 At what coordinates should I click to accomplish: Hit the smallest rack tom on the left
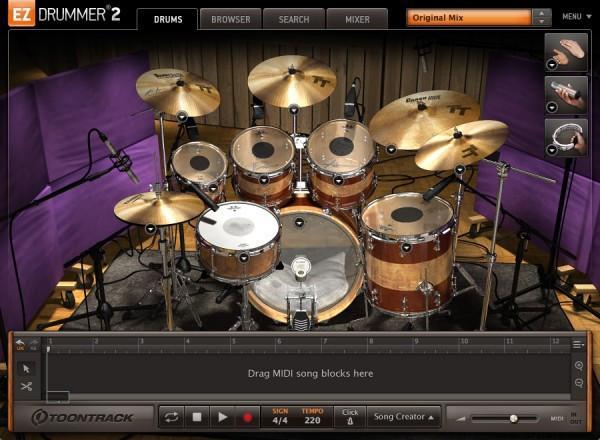[199, 163]
